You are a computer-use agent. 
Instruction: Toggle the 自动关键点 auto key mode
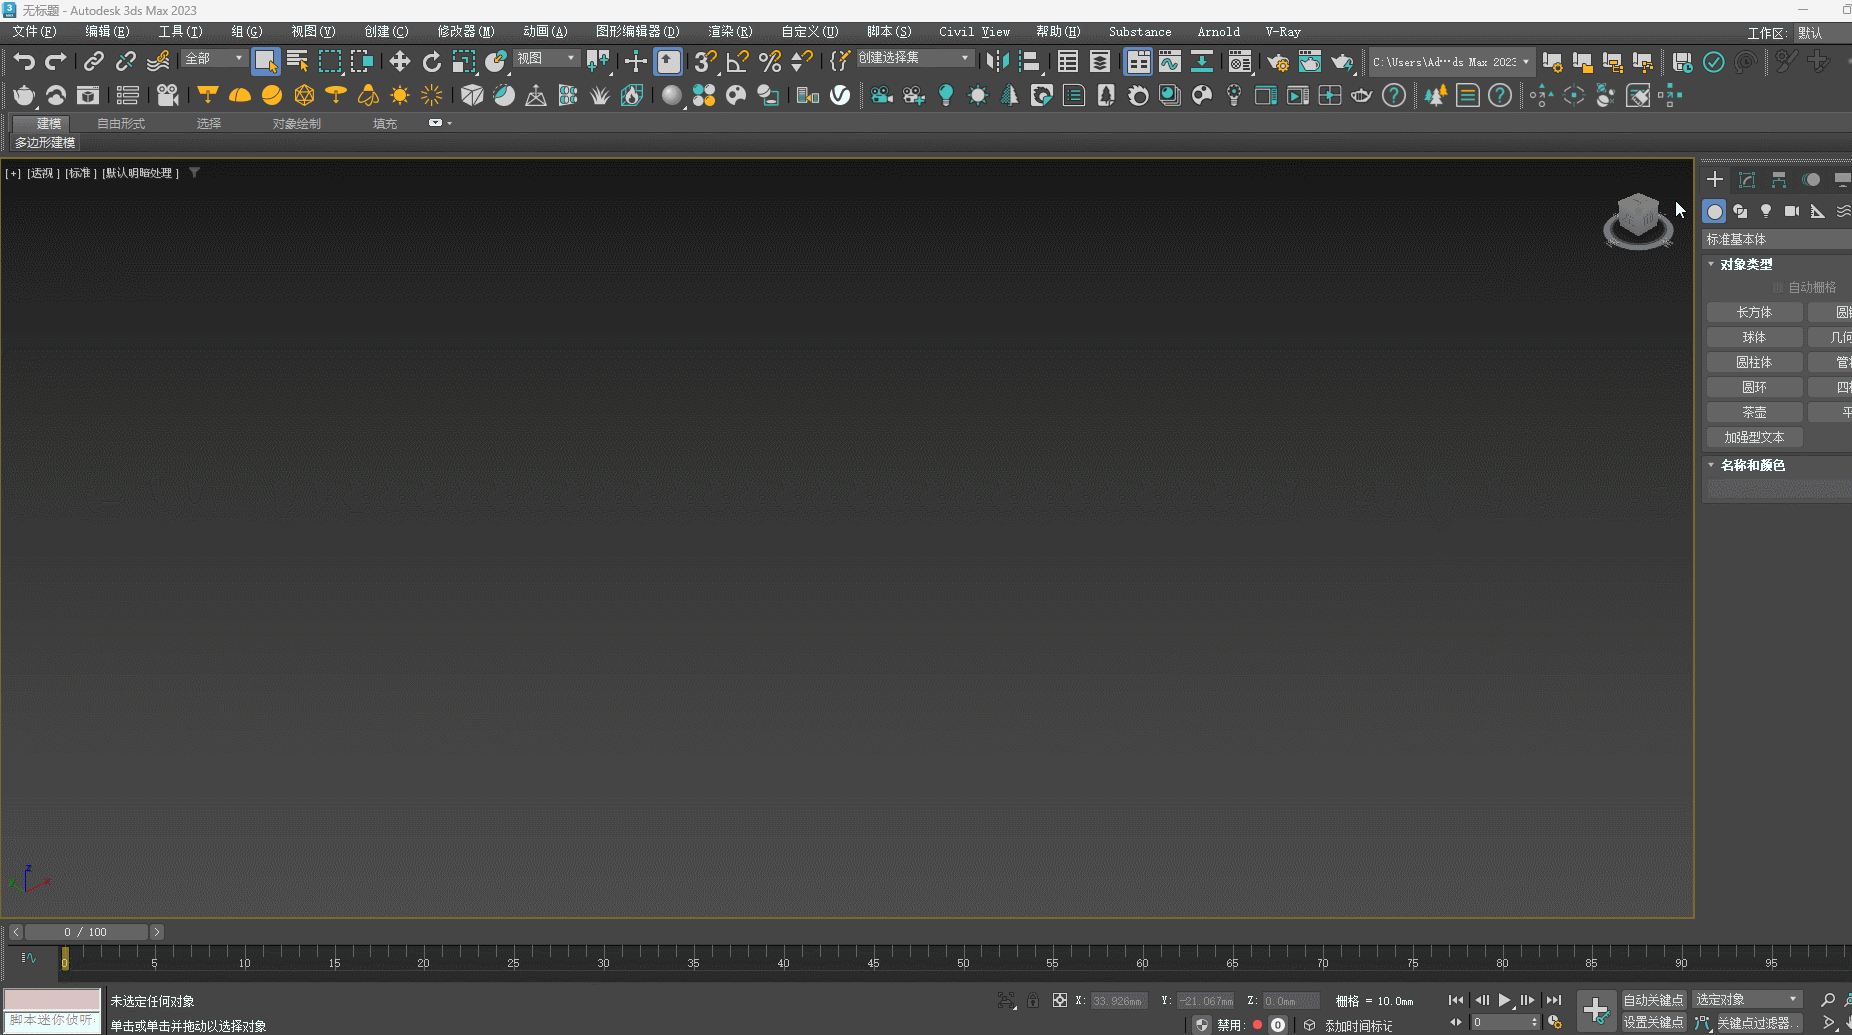tap(1653, 1000)
